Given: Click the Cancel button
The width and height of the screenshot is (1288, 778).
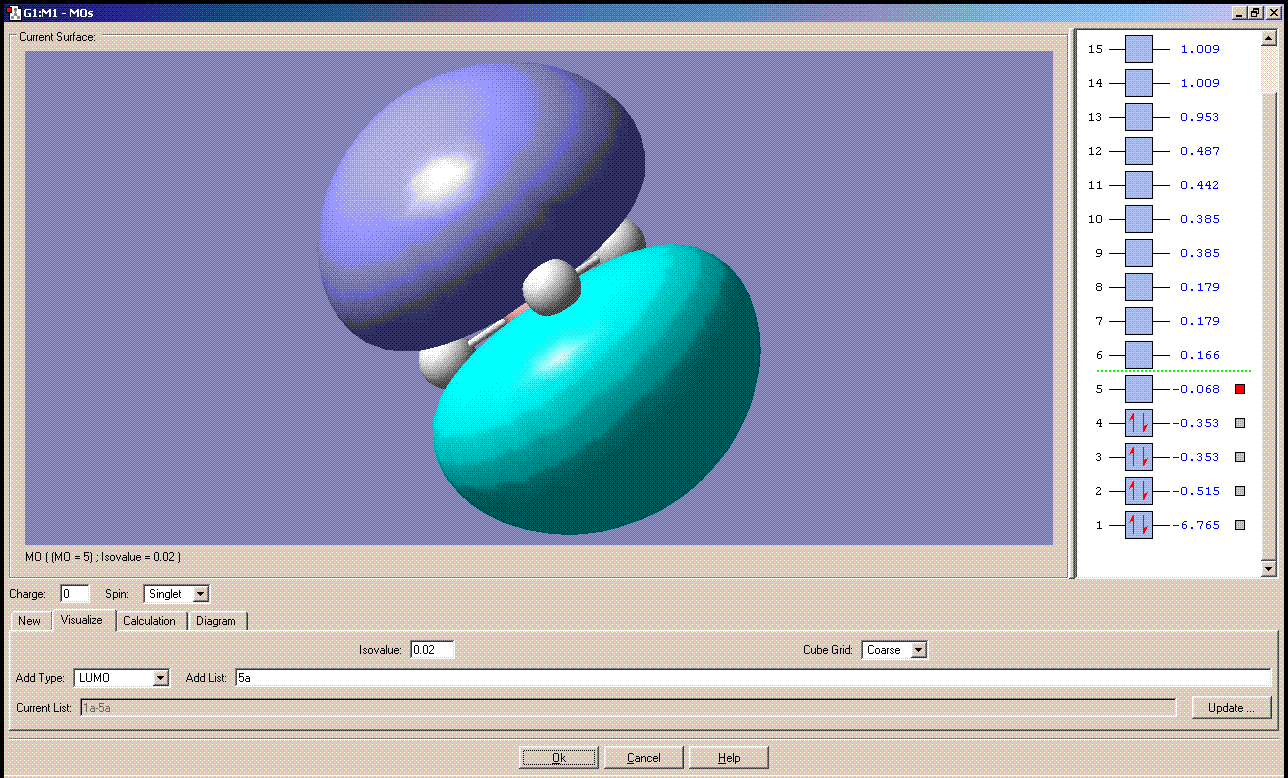Looking at the screenshot, I should pos(644,758).
